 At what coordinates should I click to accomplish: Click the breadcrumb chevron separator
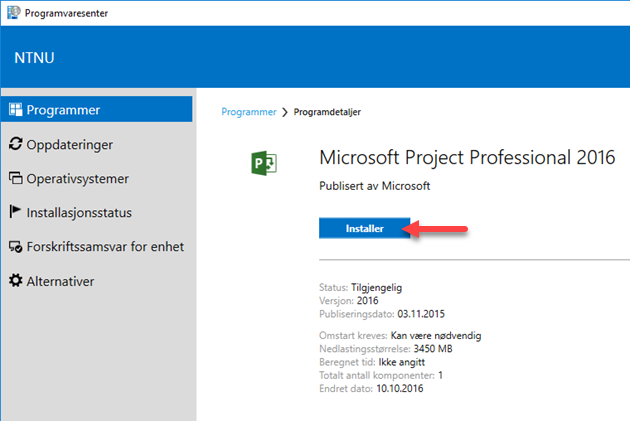tap(285, 112)
